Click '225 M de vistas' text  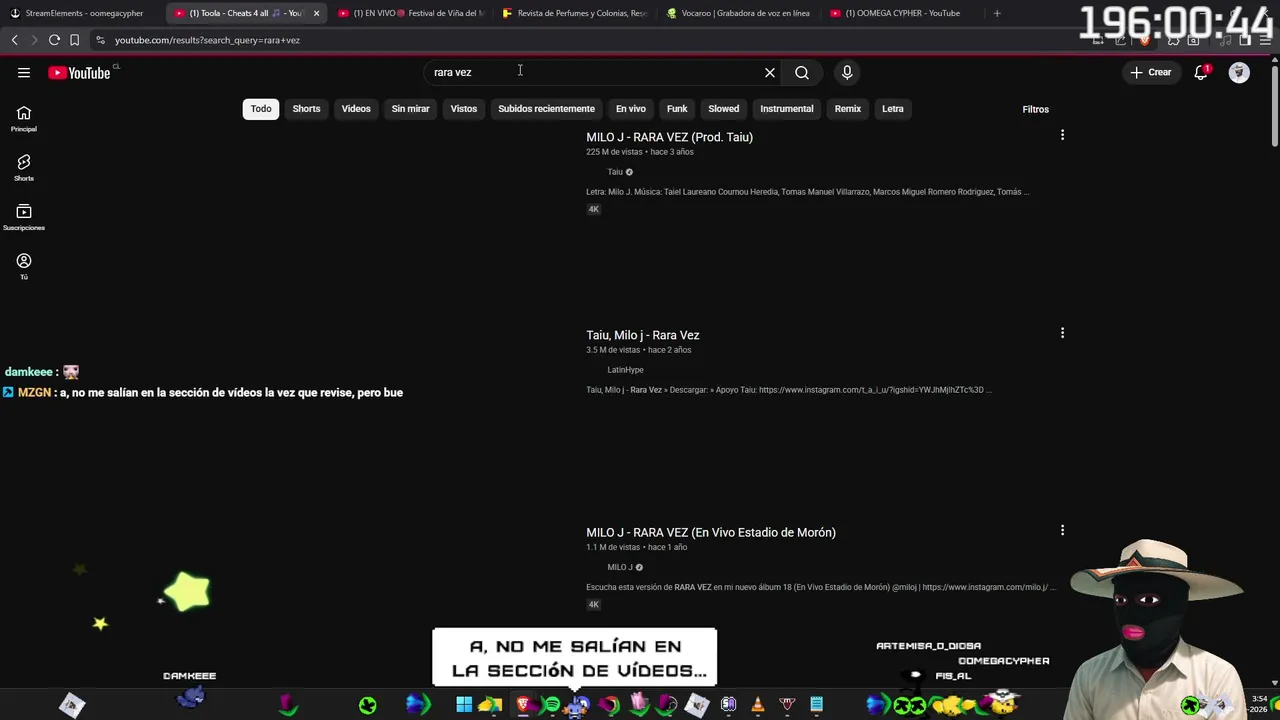point(614,152)
